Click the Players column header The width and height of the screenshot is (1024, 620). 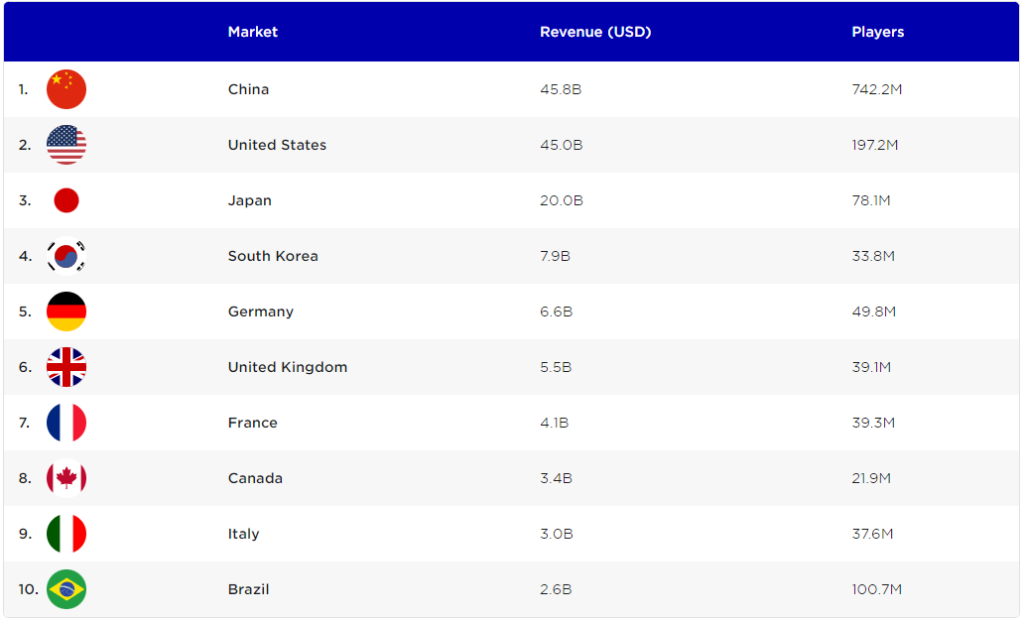click(878, 32)
